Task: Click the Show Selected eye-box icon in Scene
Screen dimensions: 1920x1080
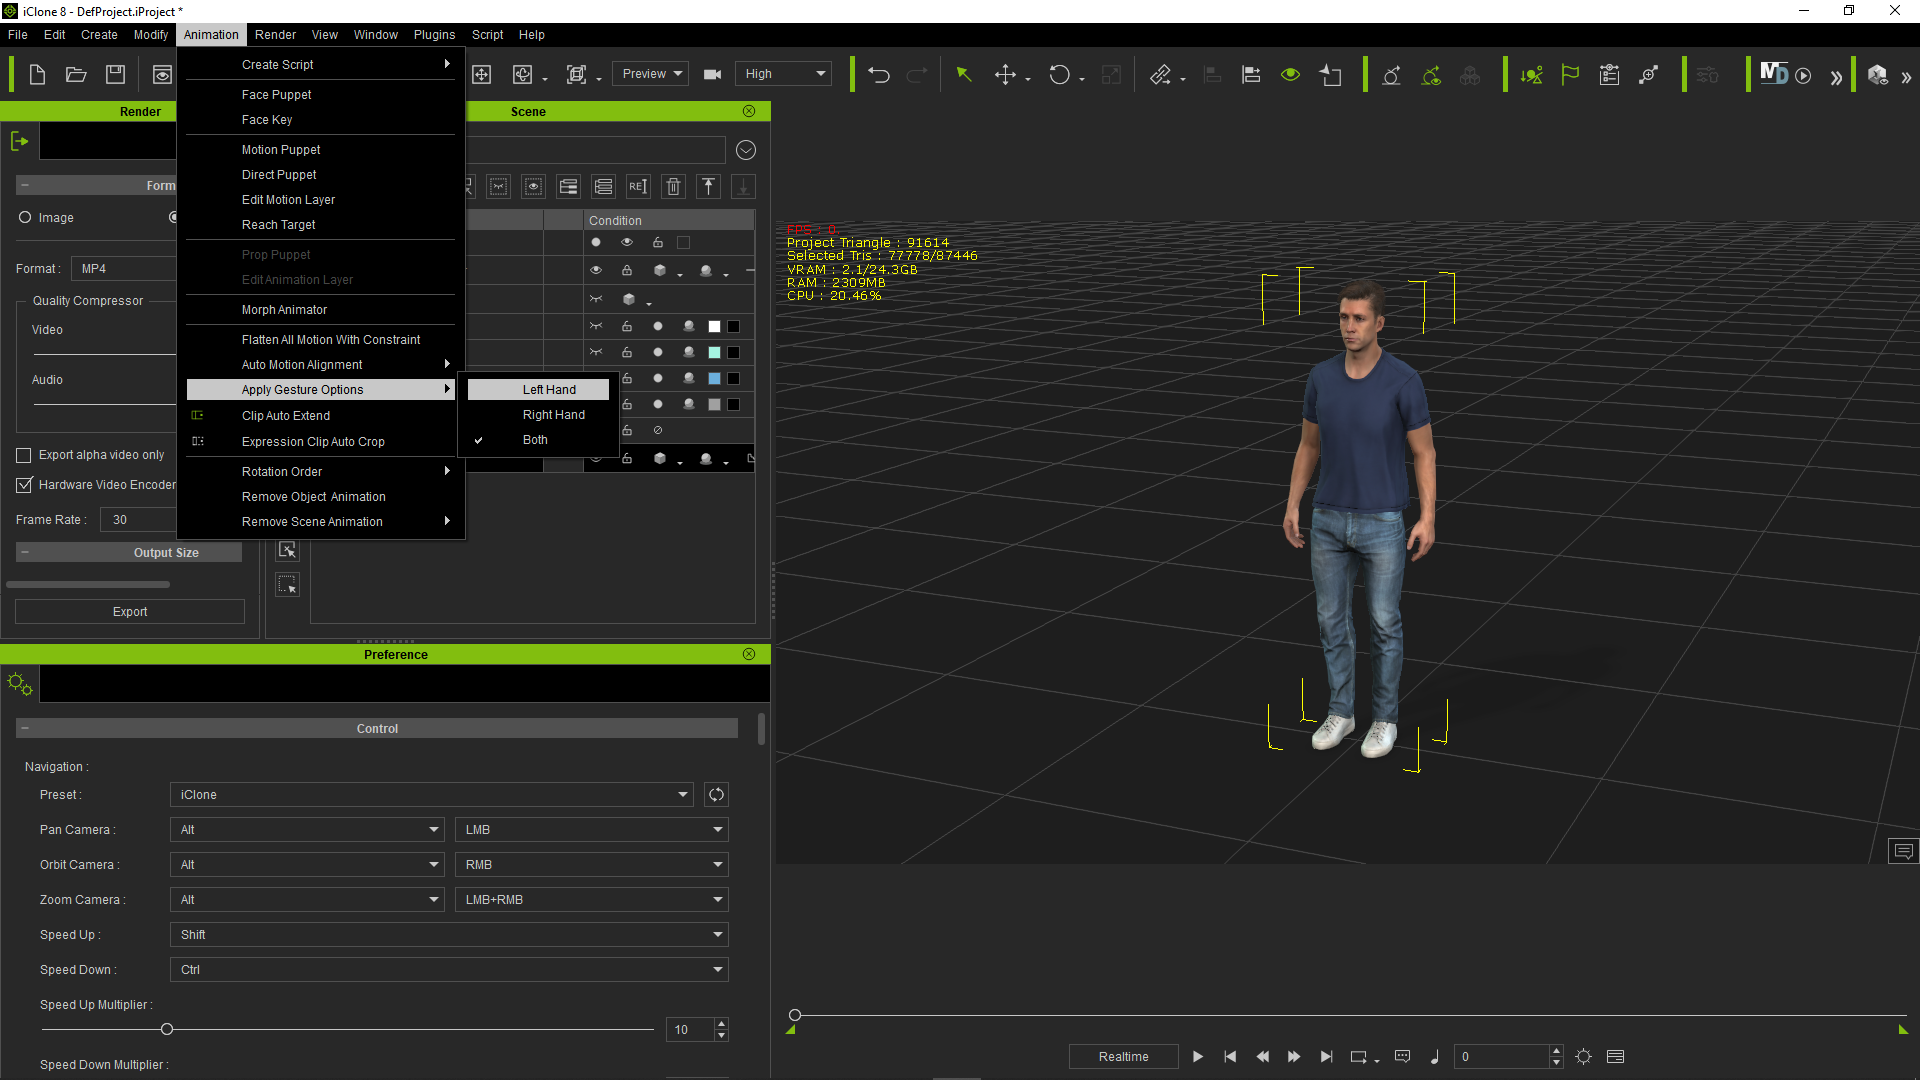Action: coord(534,187)
